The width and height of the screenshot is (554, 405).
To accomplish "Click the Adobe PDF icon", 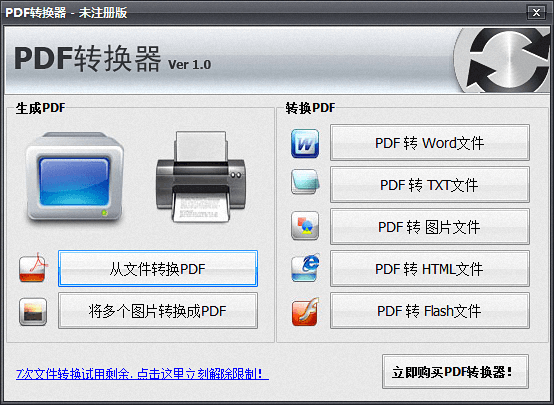I will point(33,268).
